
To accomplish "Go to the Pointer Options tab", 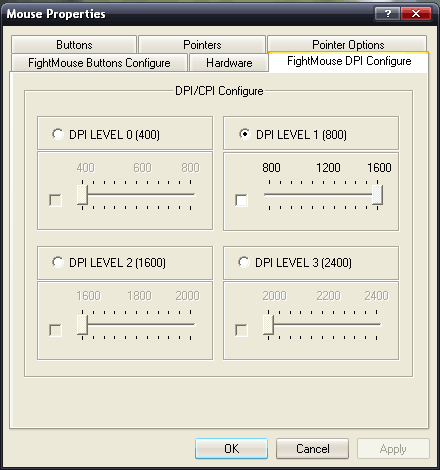I will click(x=347, y=44).
